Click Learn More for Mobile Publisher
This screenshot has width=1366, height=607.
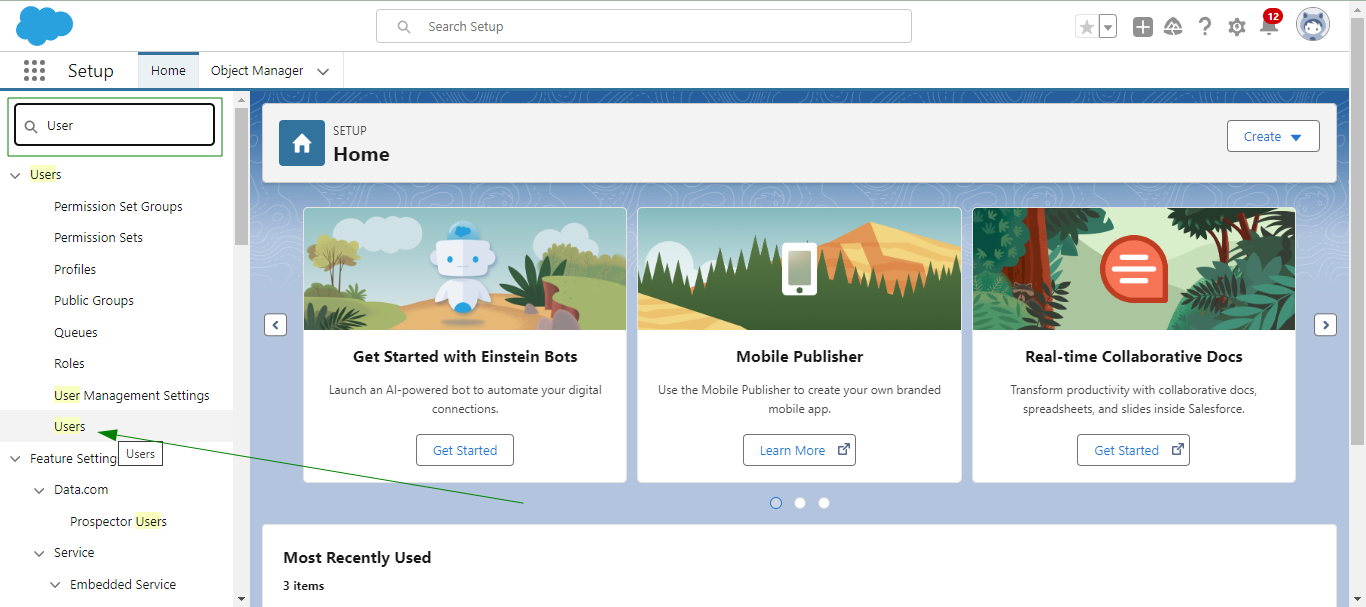798,451
